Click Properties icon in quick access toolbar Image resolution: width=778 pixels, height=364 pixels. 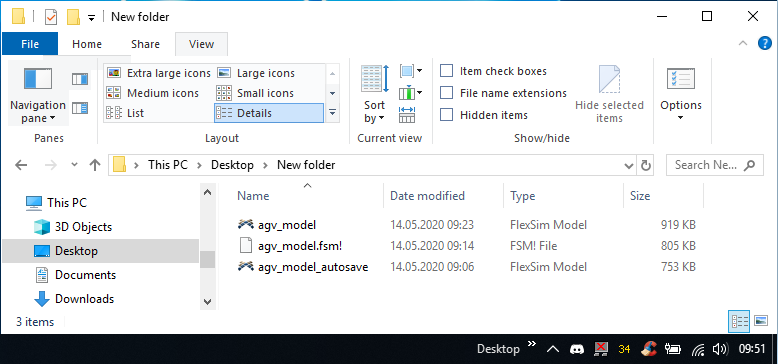(x=51, y=17)
